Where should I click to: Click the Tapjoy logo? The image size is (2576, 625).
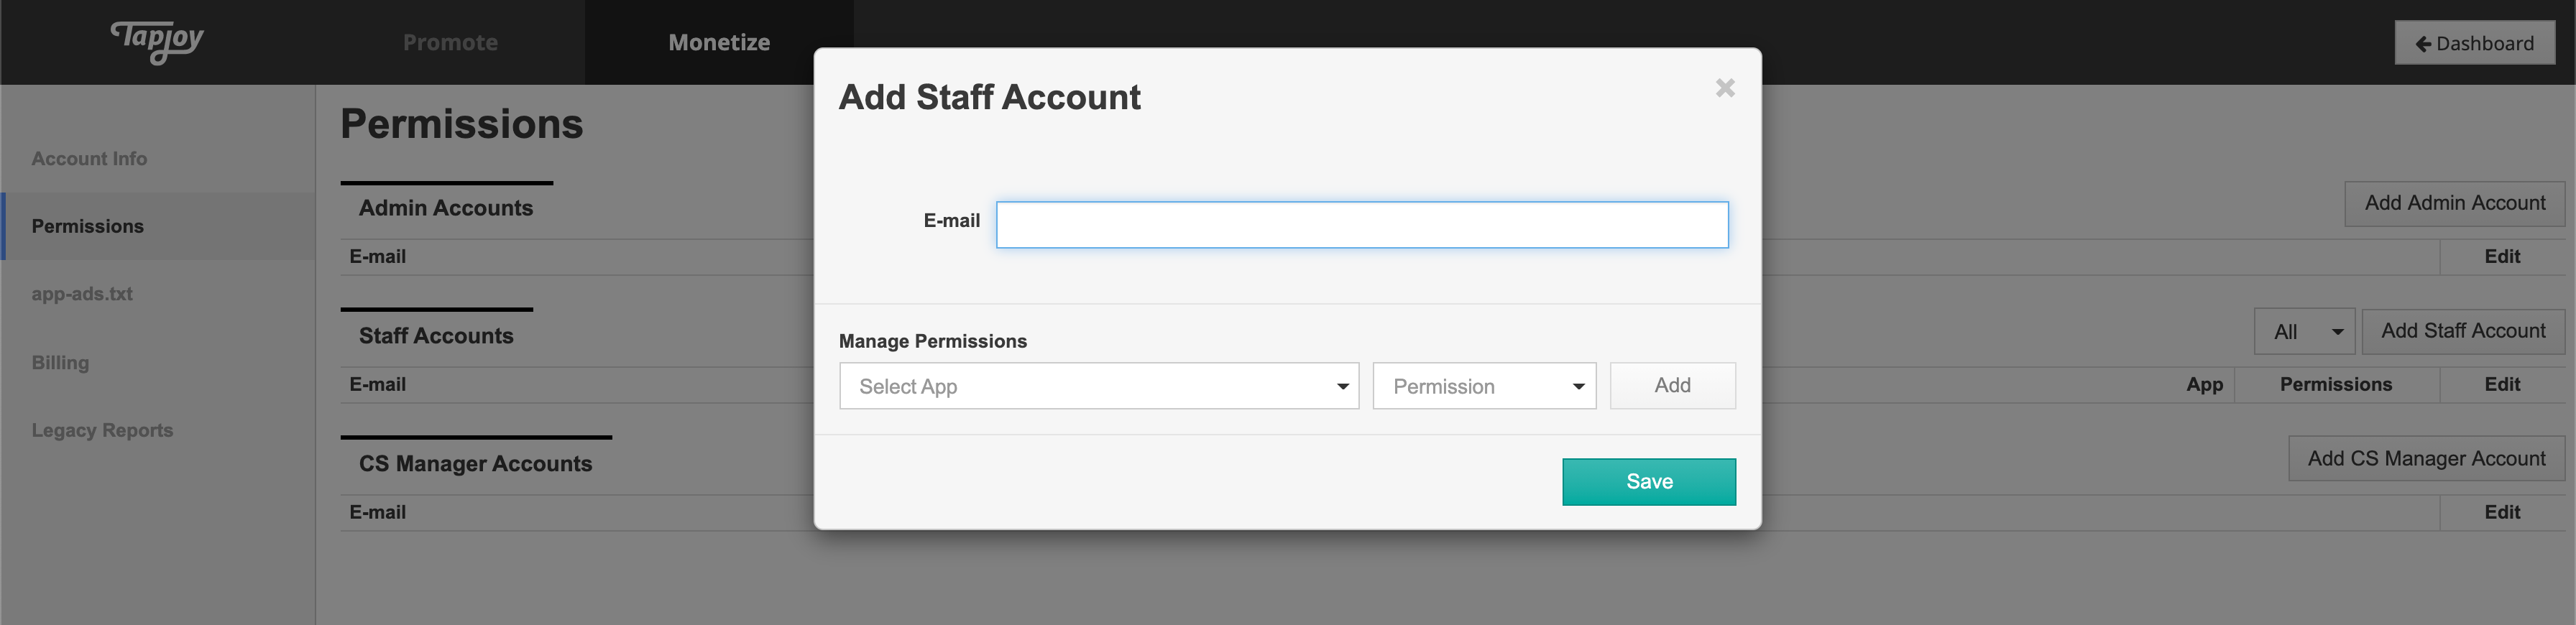click(157, 41)
